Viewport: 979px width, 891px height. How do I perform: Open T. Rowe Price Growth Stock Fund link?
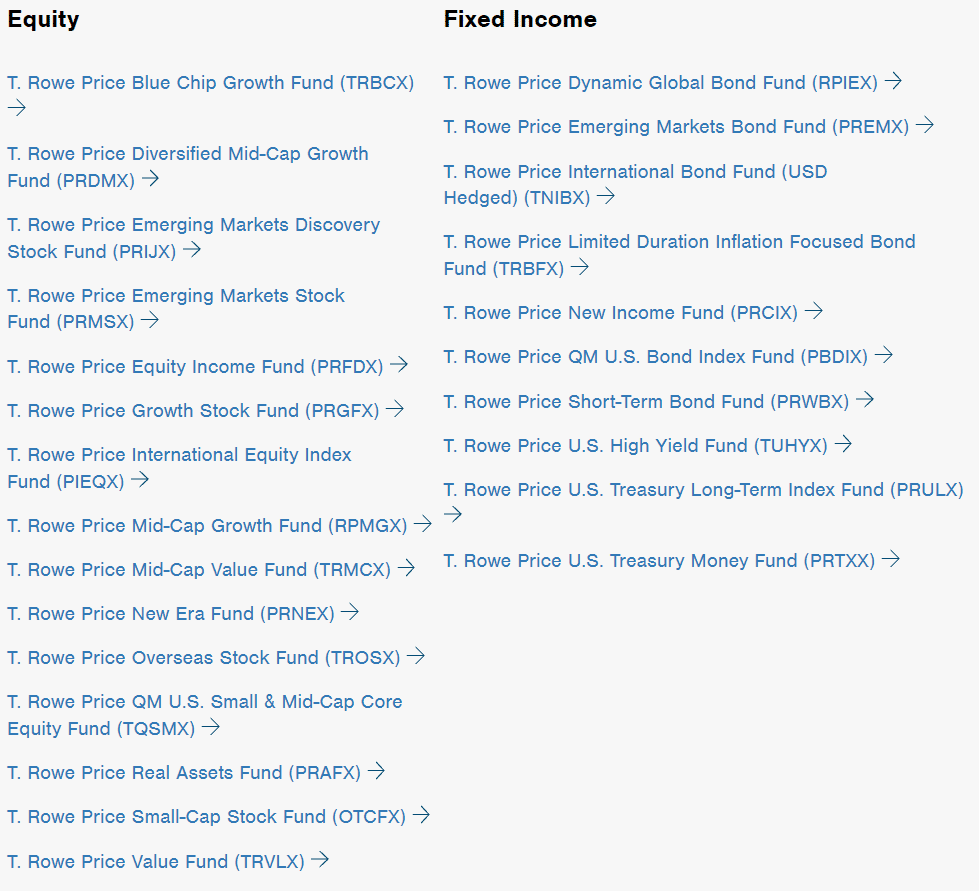(193, 410)
